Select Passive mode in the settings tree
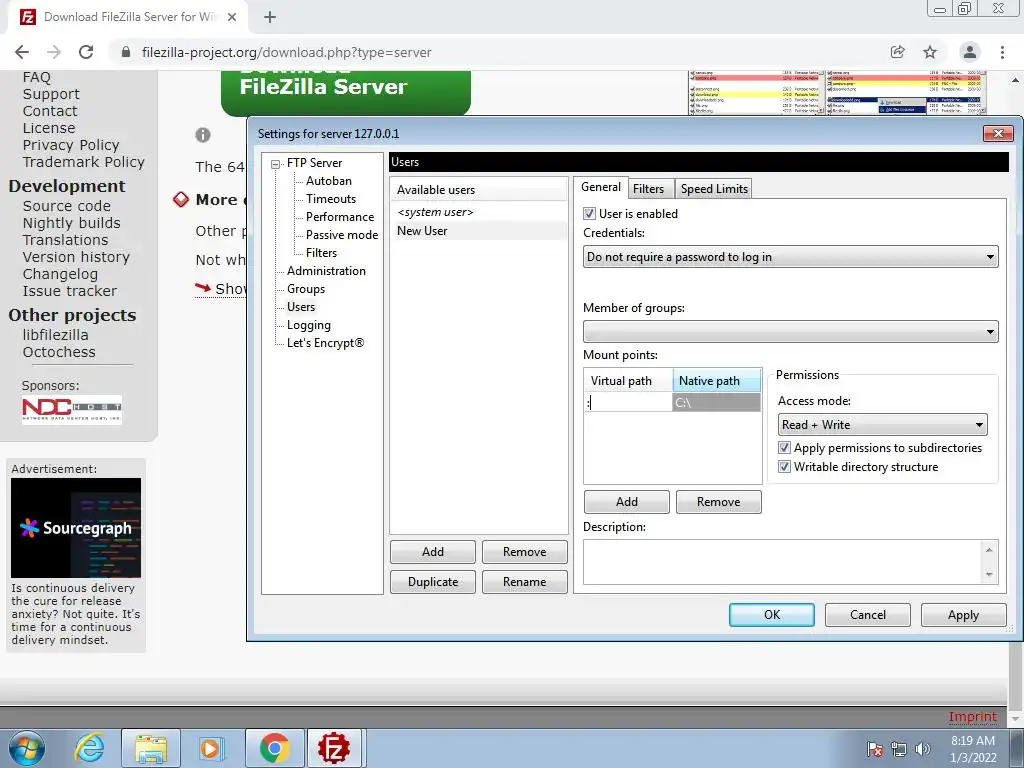1024x768 pixels. [342, 235]
